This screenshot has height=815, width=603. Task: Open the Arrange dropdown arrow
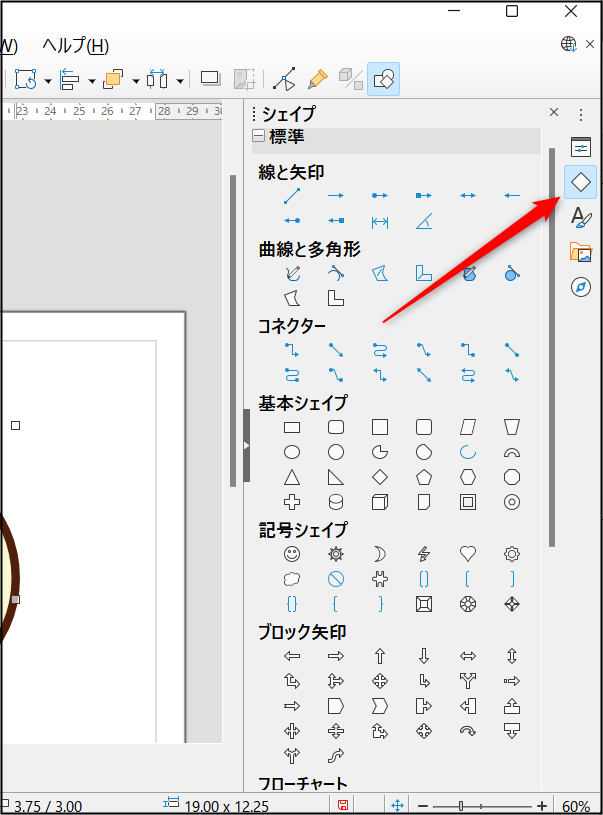pyautogui.click(x=136, y=81)
